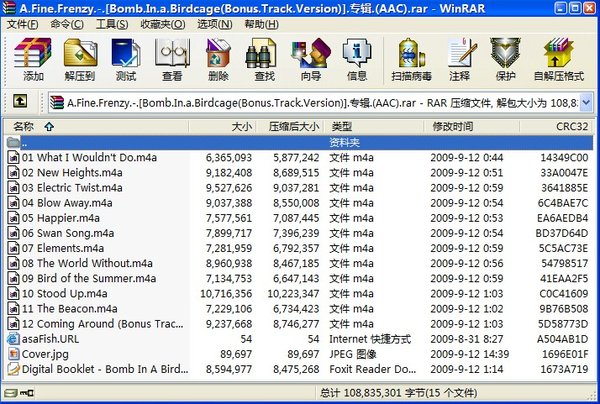Click CRC32 value 14349C00
Viewport: 600px width, 404px height.
564,158
